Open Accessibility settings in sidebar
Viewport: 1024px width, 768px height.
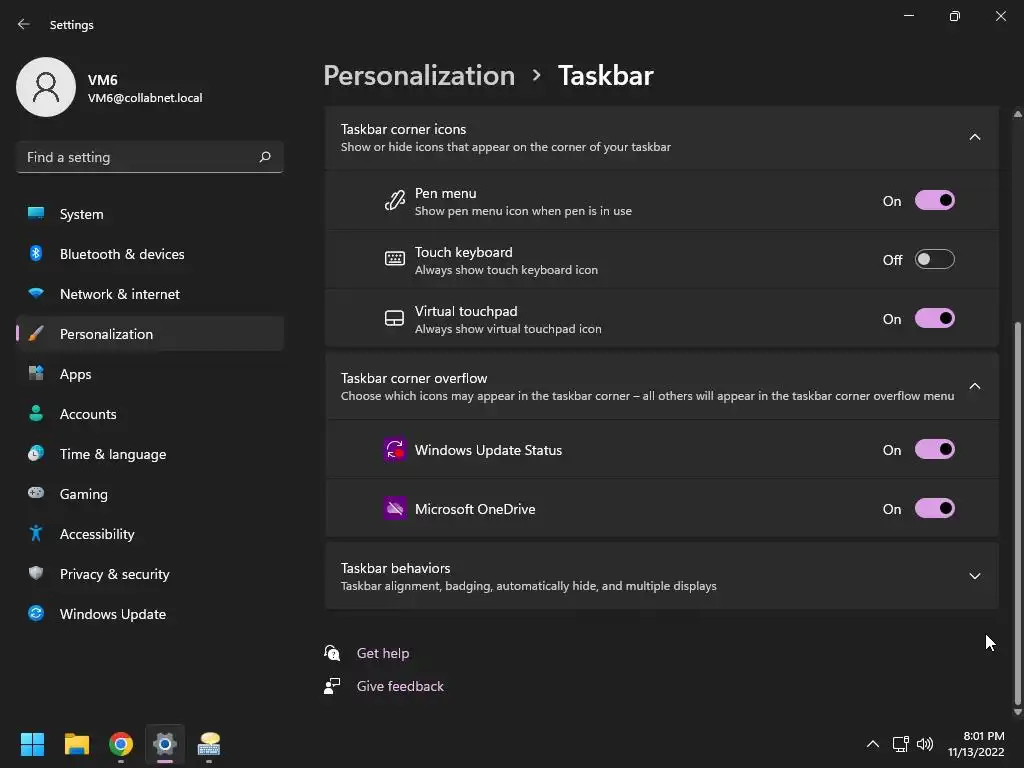click(97, 534)
